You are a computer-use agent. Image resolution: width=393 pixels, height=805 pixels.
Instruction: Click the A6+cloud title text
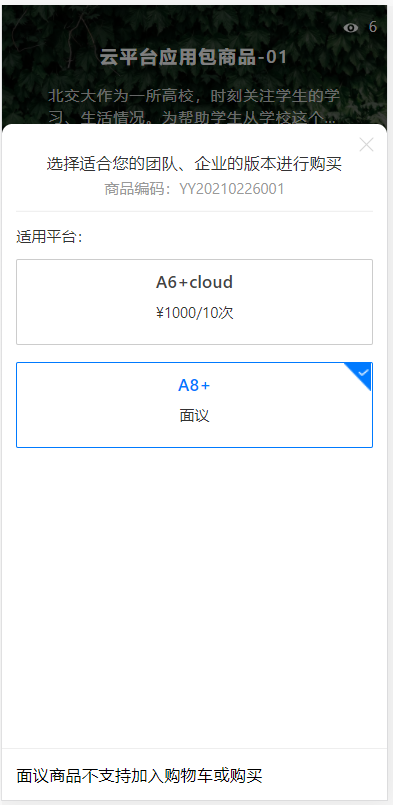pyautogui.click(x=194, y=282)
